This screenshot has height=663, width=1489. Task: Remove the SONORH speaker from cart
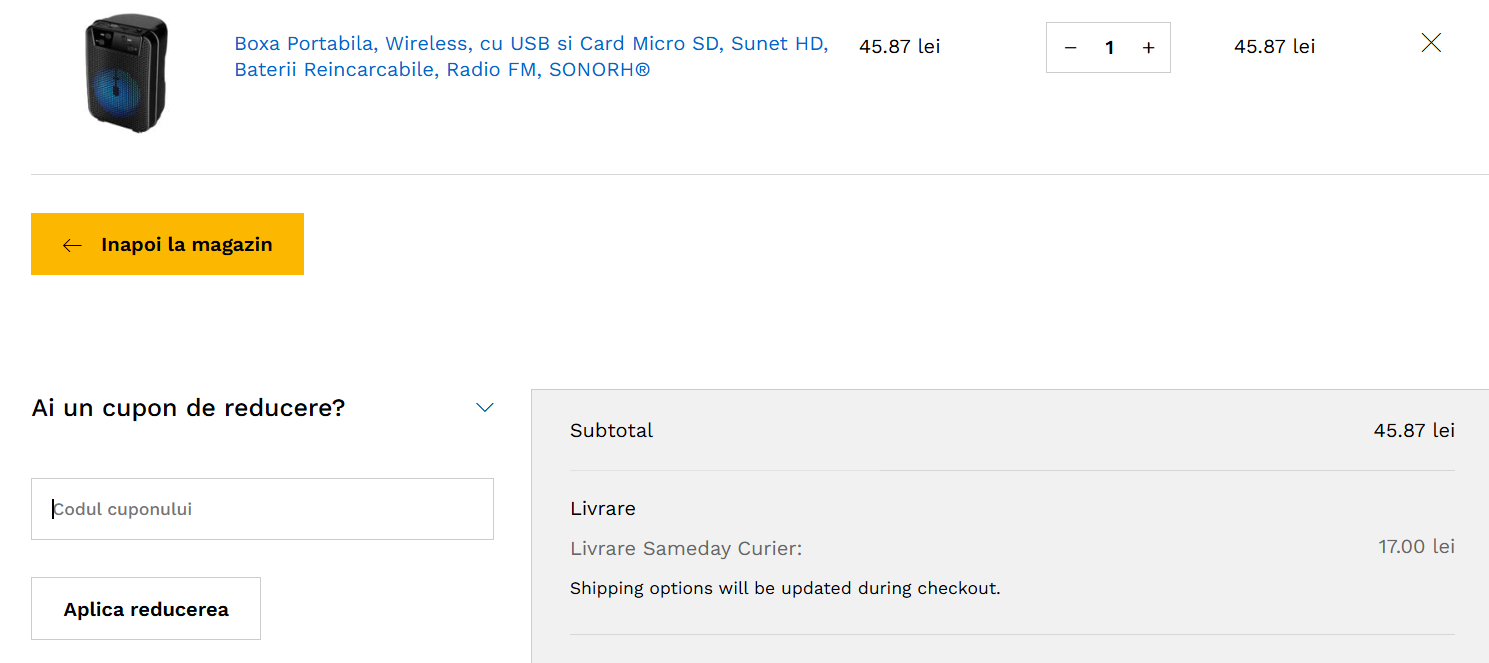click(x=1431, y=43)
